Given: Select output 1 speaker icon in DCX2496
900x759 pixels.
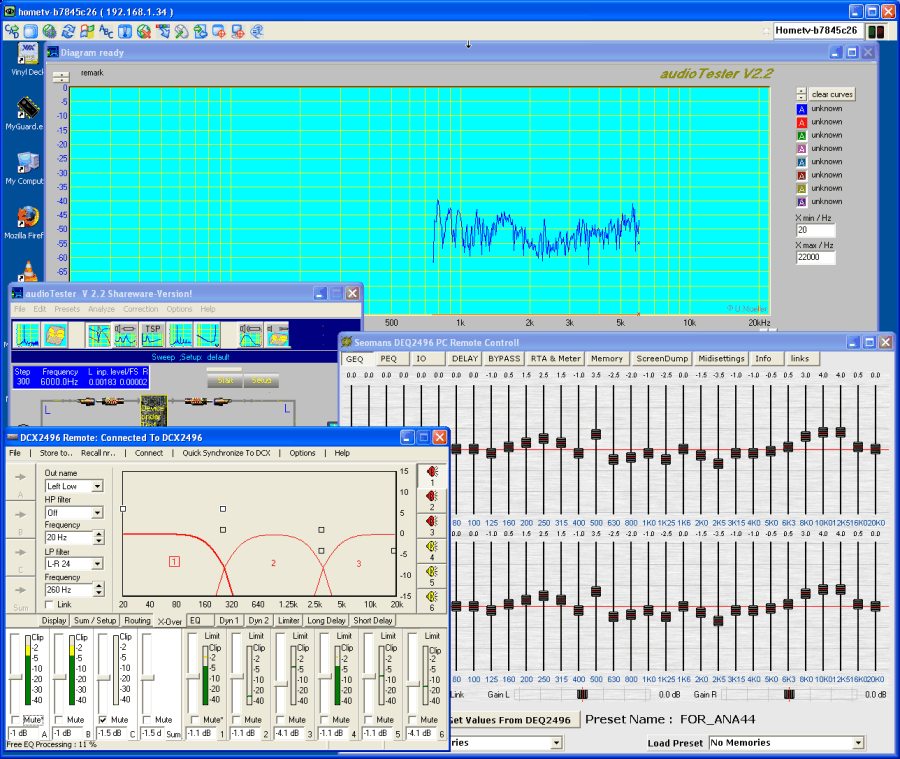Looking at the screenshot, I should tap(432, 475).
